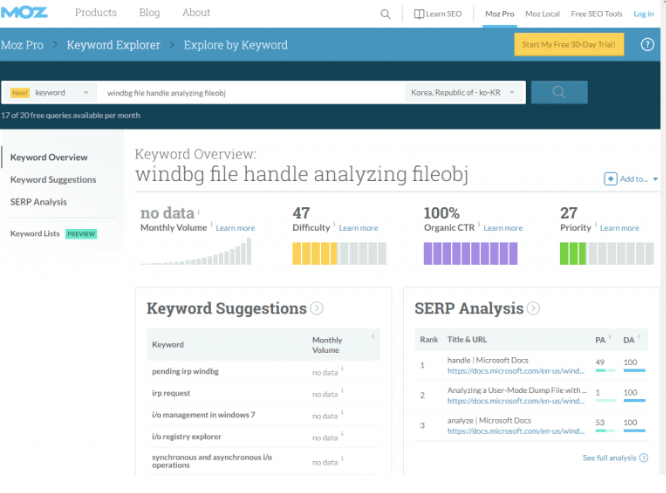666x493 pixels.
Task: Click info icon next to DA column
Action: (x=639, y=336)
